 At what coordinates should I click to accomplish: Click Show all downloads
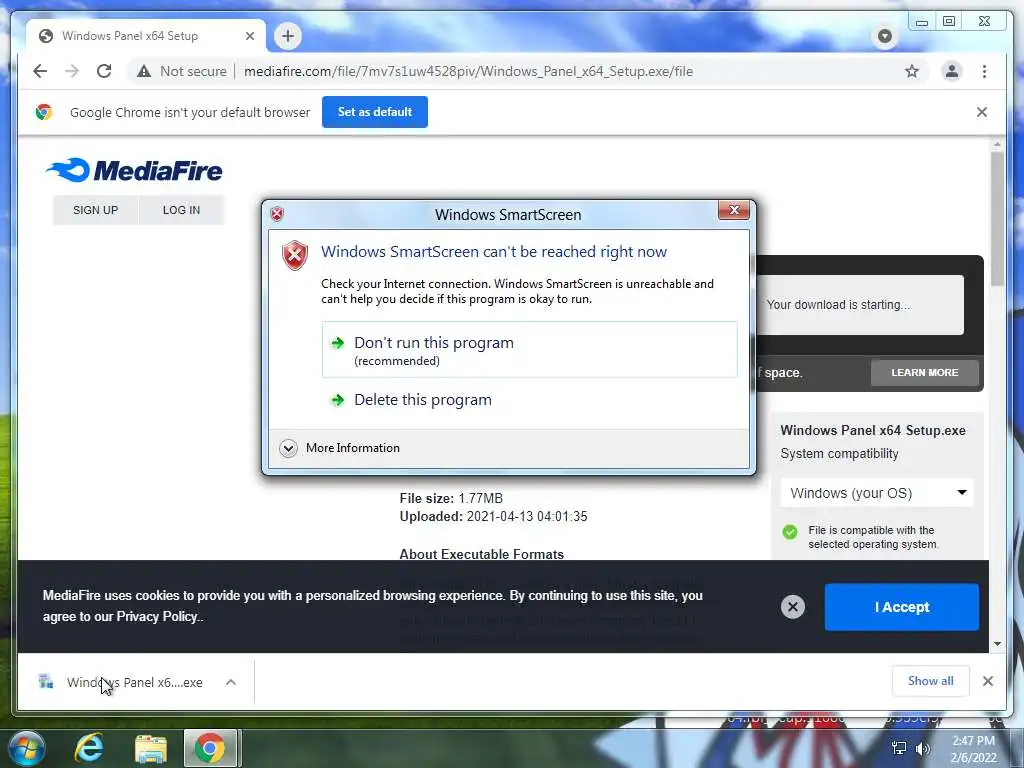[x=930, y=681]
